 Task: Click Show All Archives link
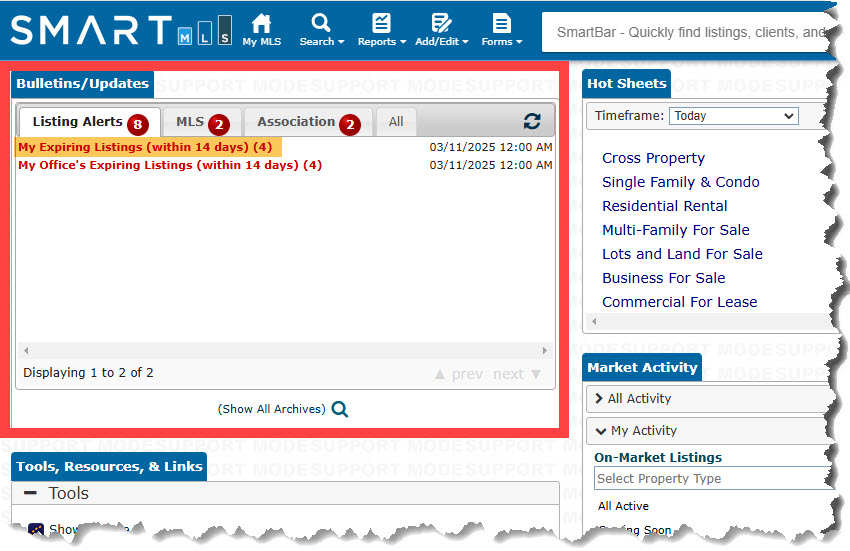click(272, 409)
